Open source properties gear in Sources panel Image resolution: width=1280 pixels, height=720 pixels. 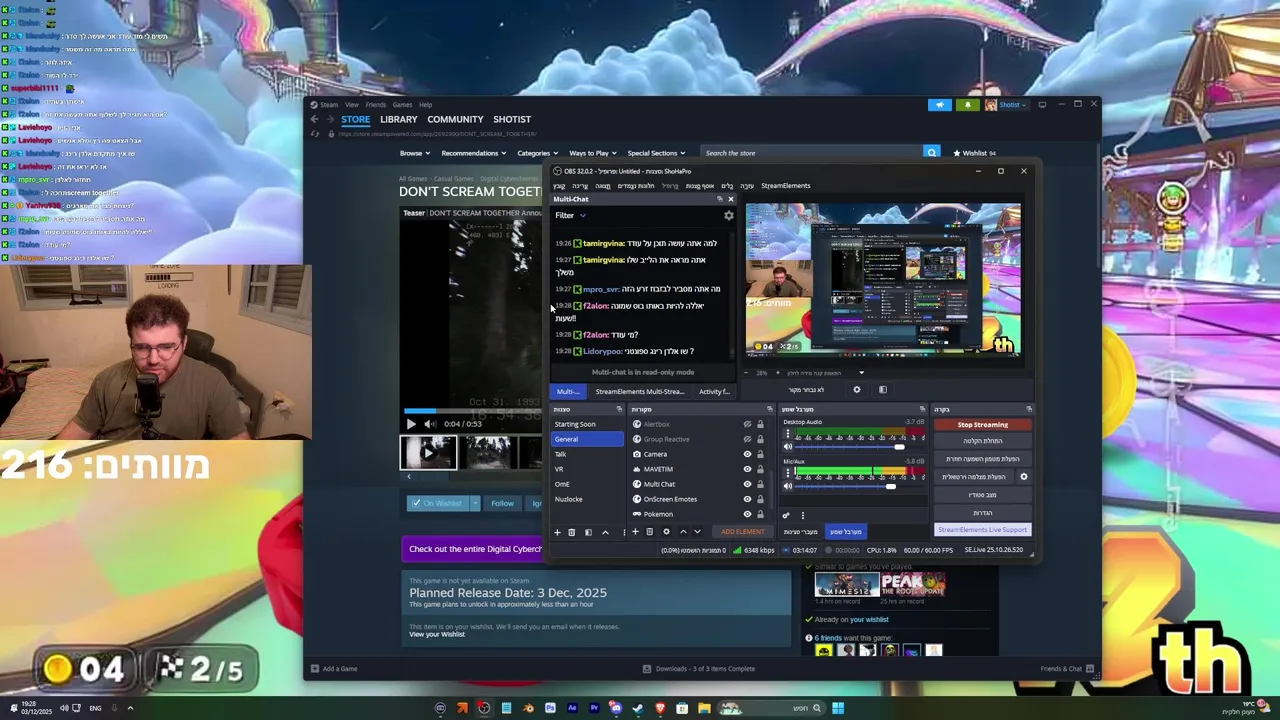click(x=666, y=532)
